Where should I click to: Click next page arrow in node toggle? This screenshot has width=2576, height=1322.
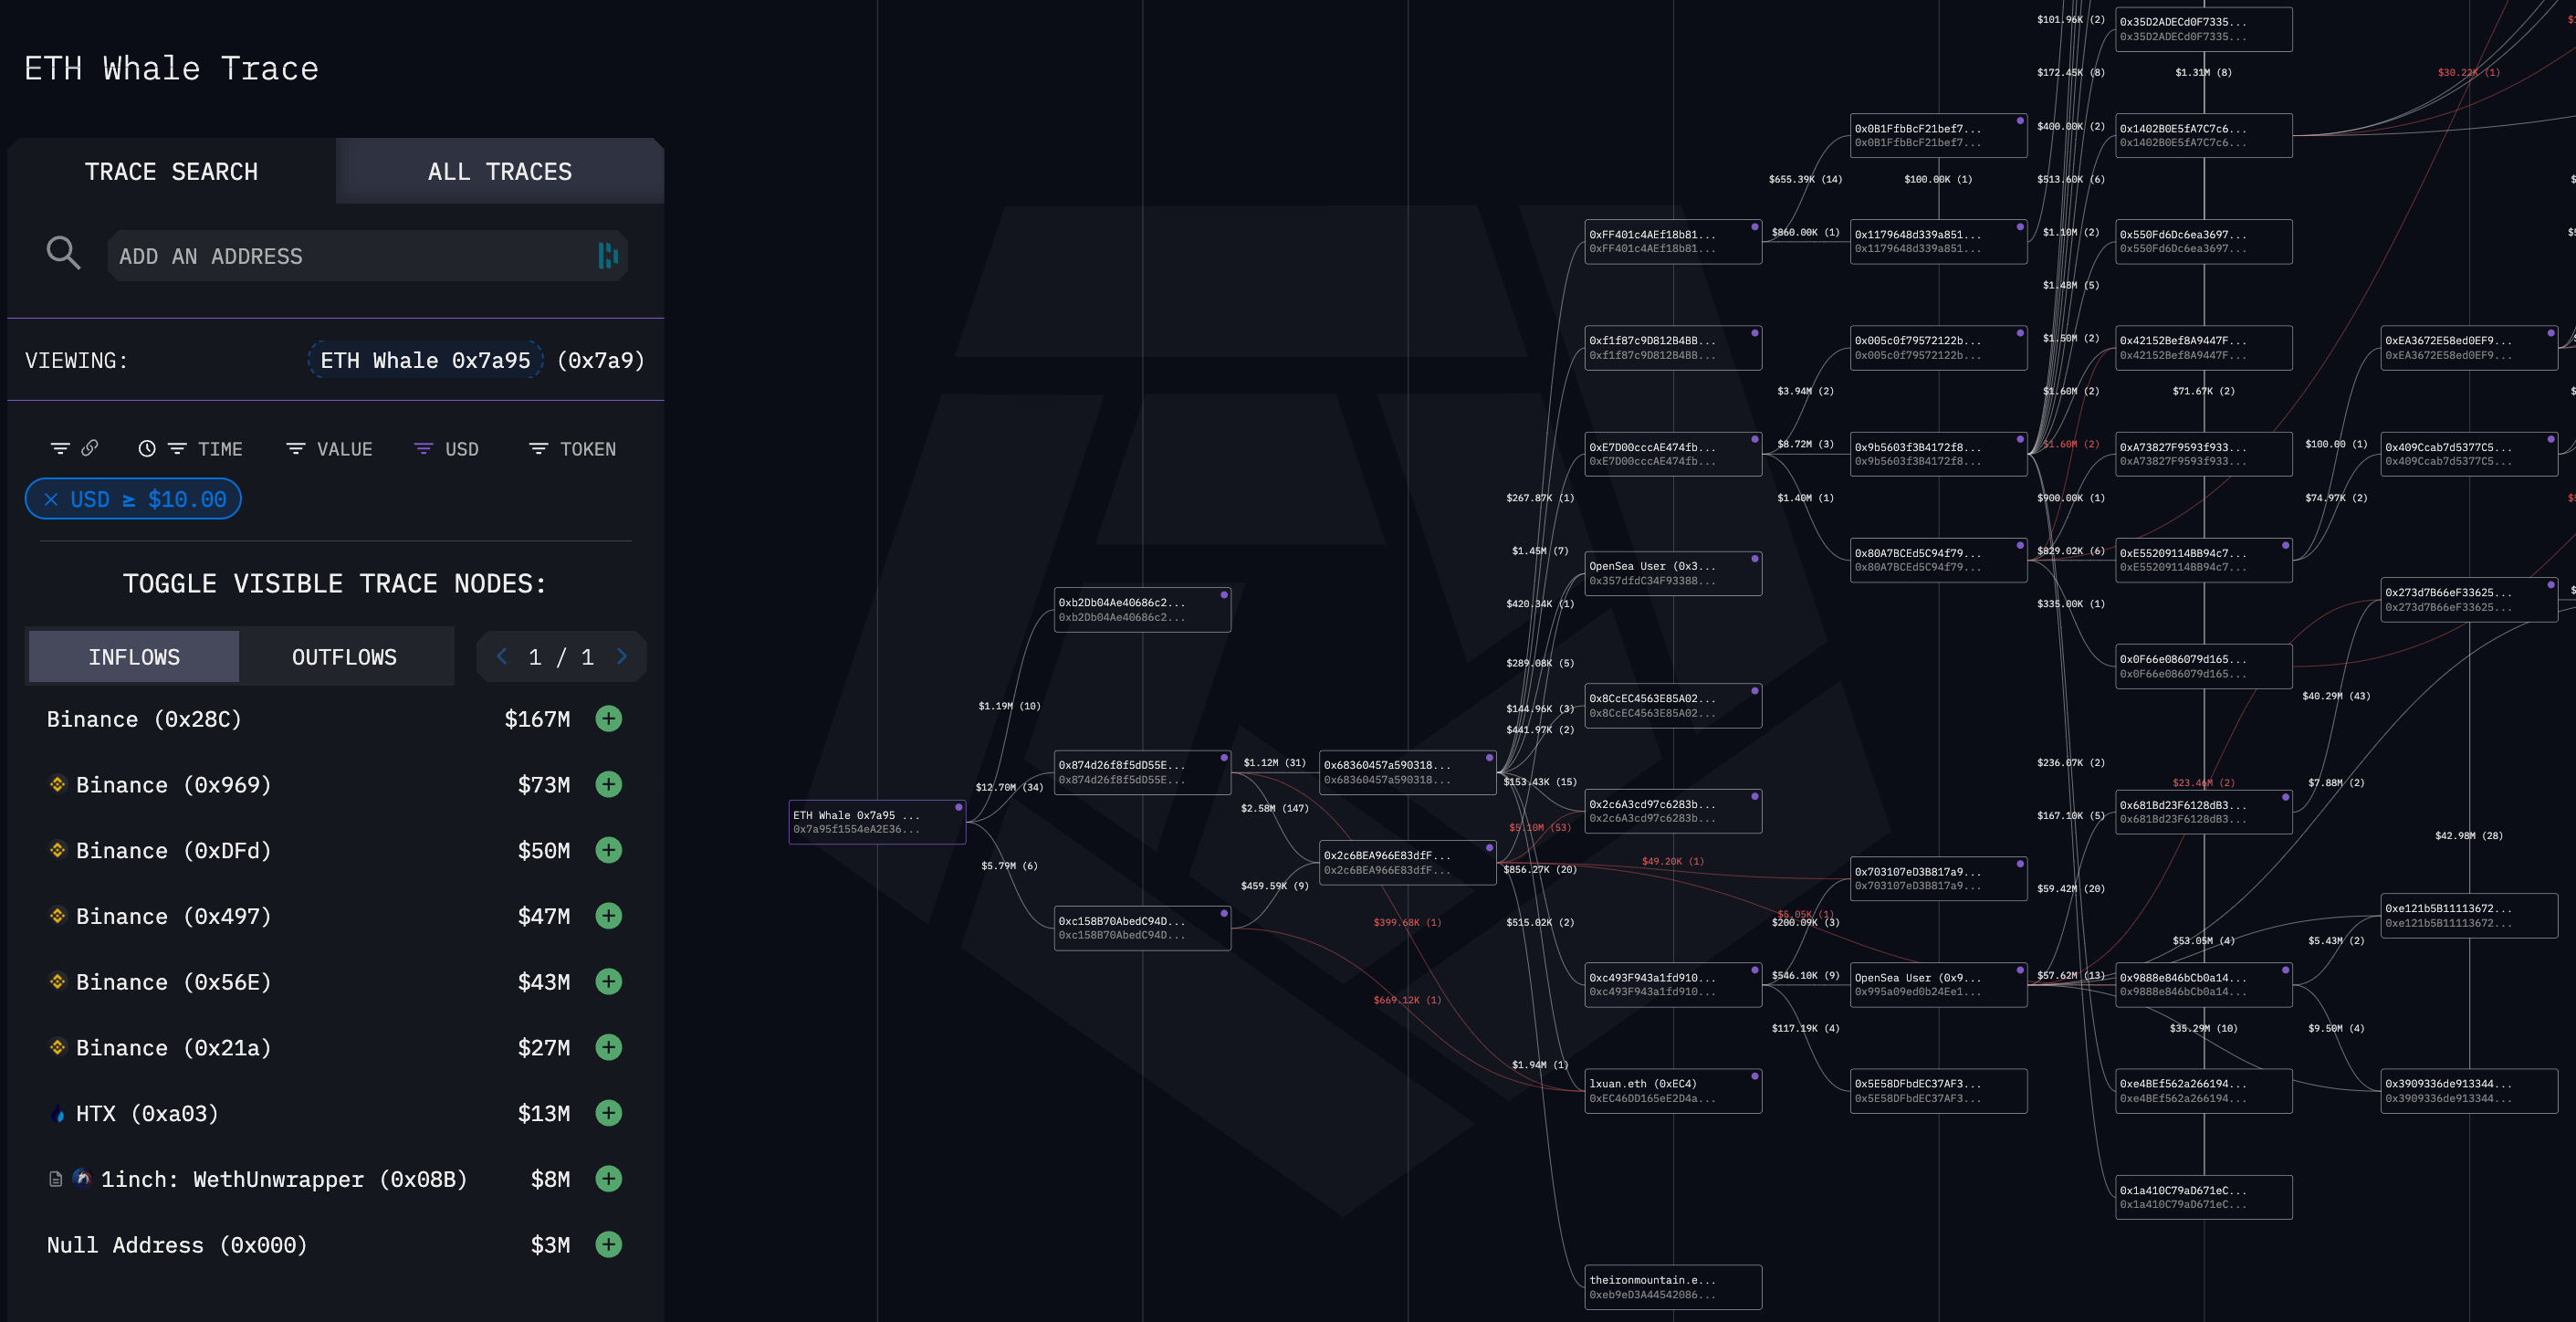point(622,656)
